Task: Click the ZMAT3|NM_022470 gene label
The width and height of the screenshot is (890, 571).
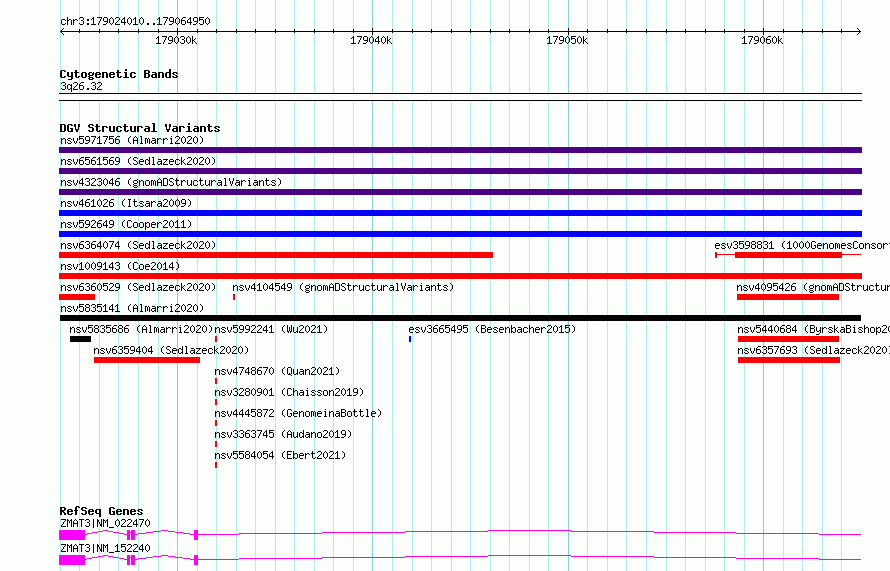Action: coord(105,523)
